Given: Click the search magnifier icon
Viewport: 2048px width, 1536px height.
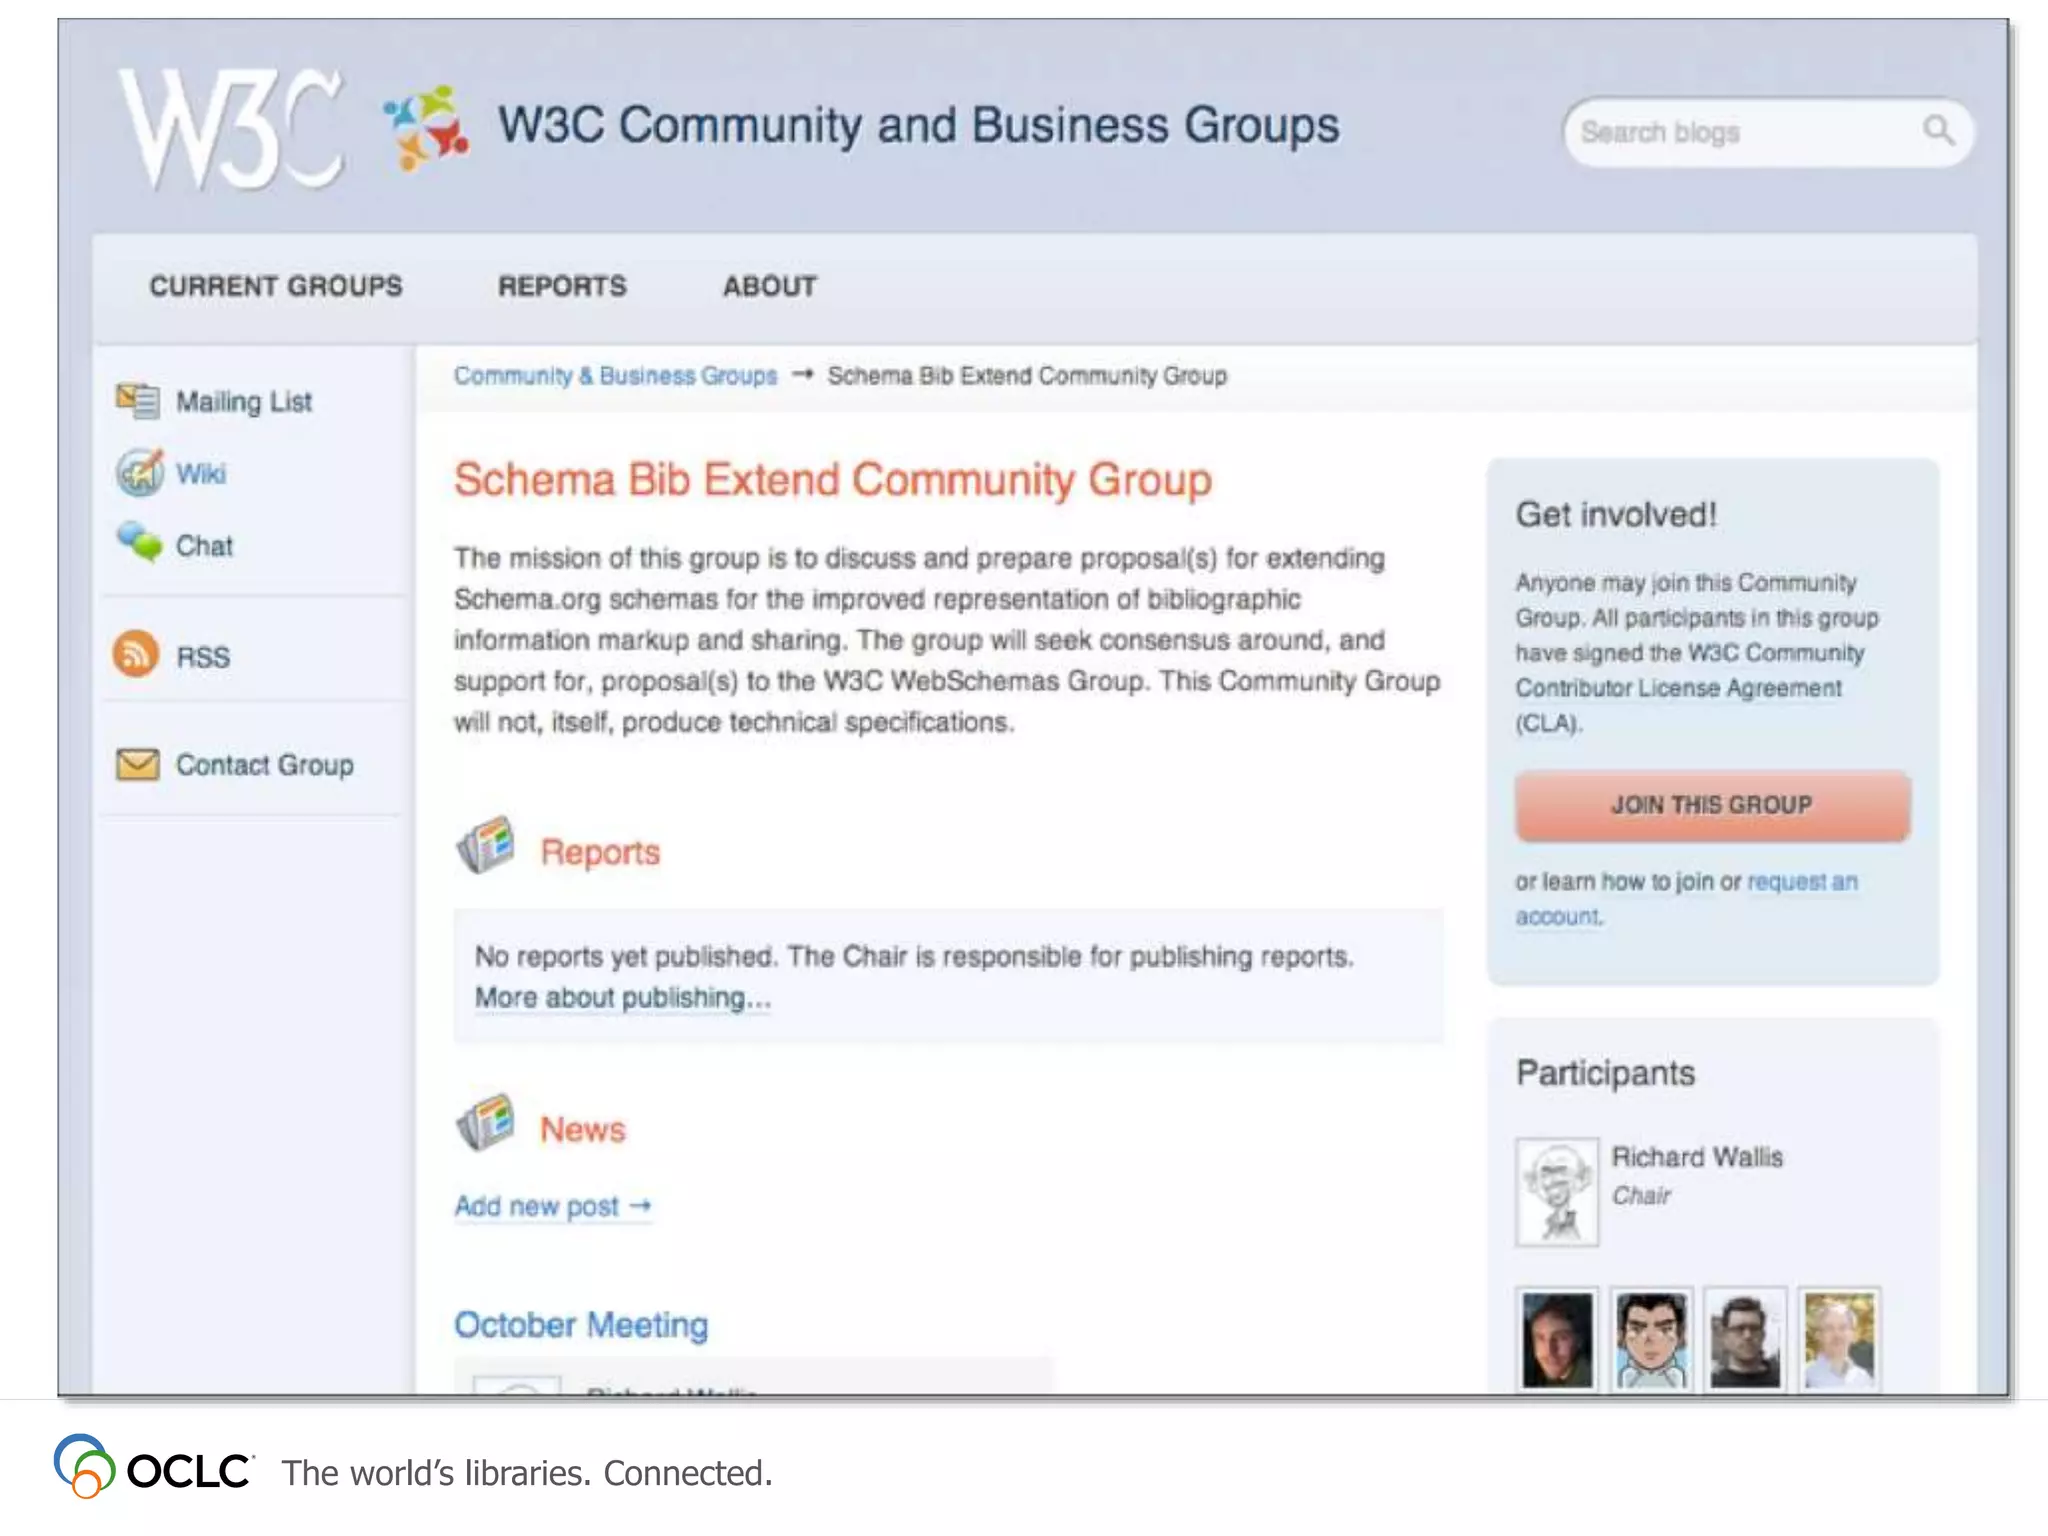Looking at the screenshot, I should click(x=1937, y=130).
